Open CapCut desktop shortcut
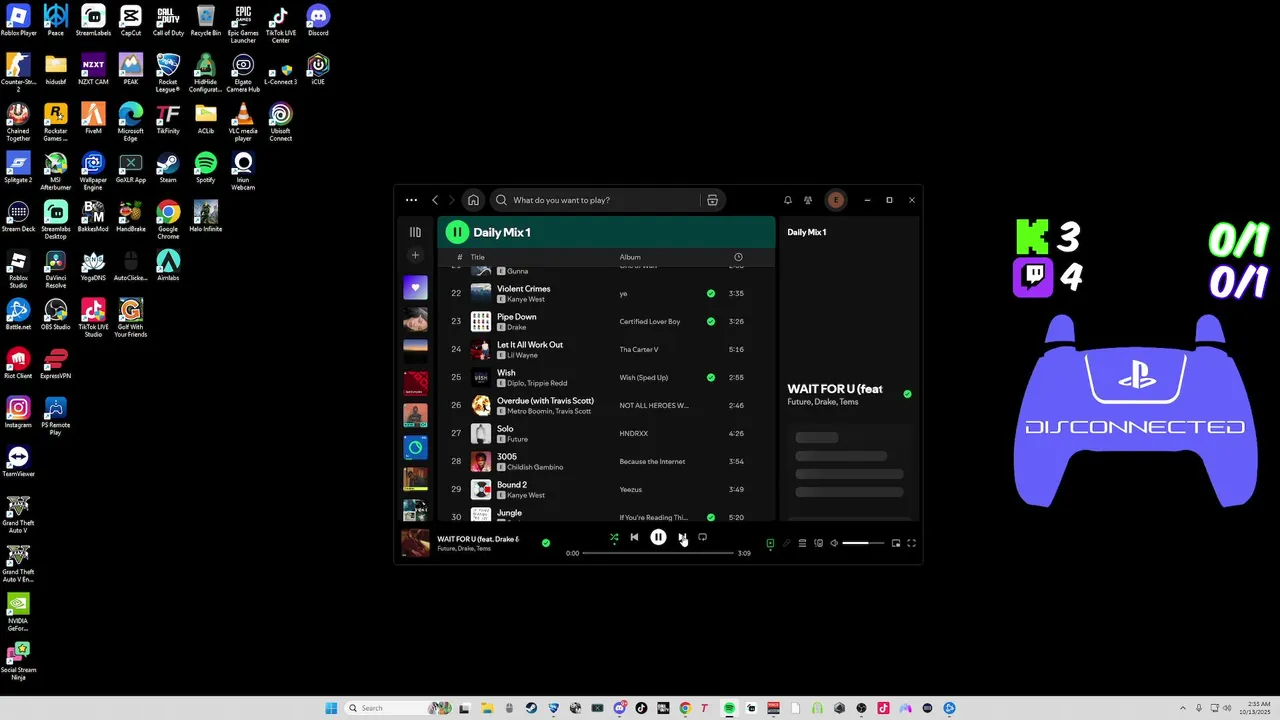This screenshot has width=1280, height=720. [x=131, y=20]
